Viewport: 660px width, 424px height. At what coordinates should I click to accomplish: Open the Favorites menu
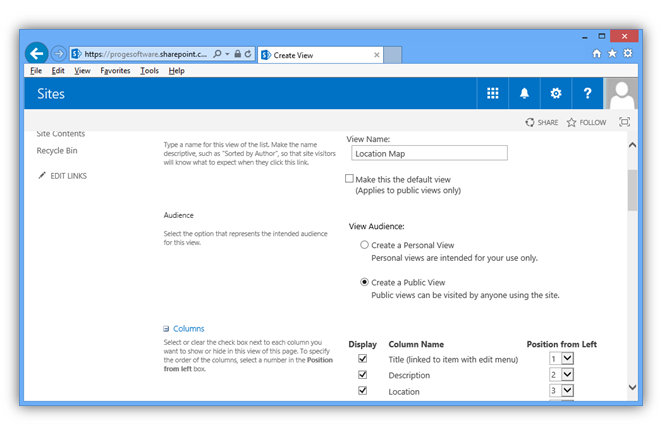coord(115,71)
